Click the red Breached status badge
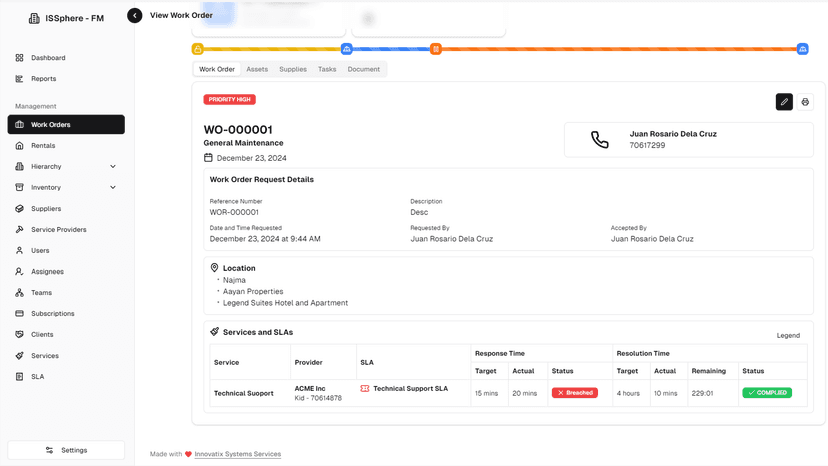 coord(575,393)
